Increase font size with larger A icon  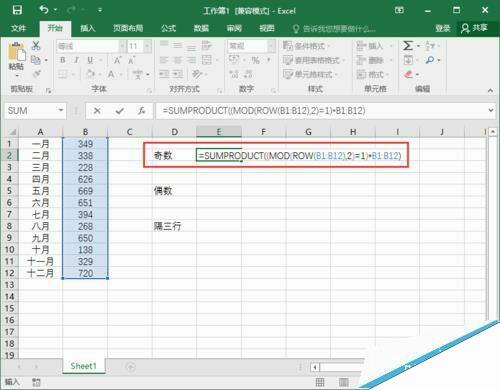(117, 60)
